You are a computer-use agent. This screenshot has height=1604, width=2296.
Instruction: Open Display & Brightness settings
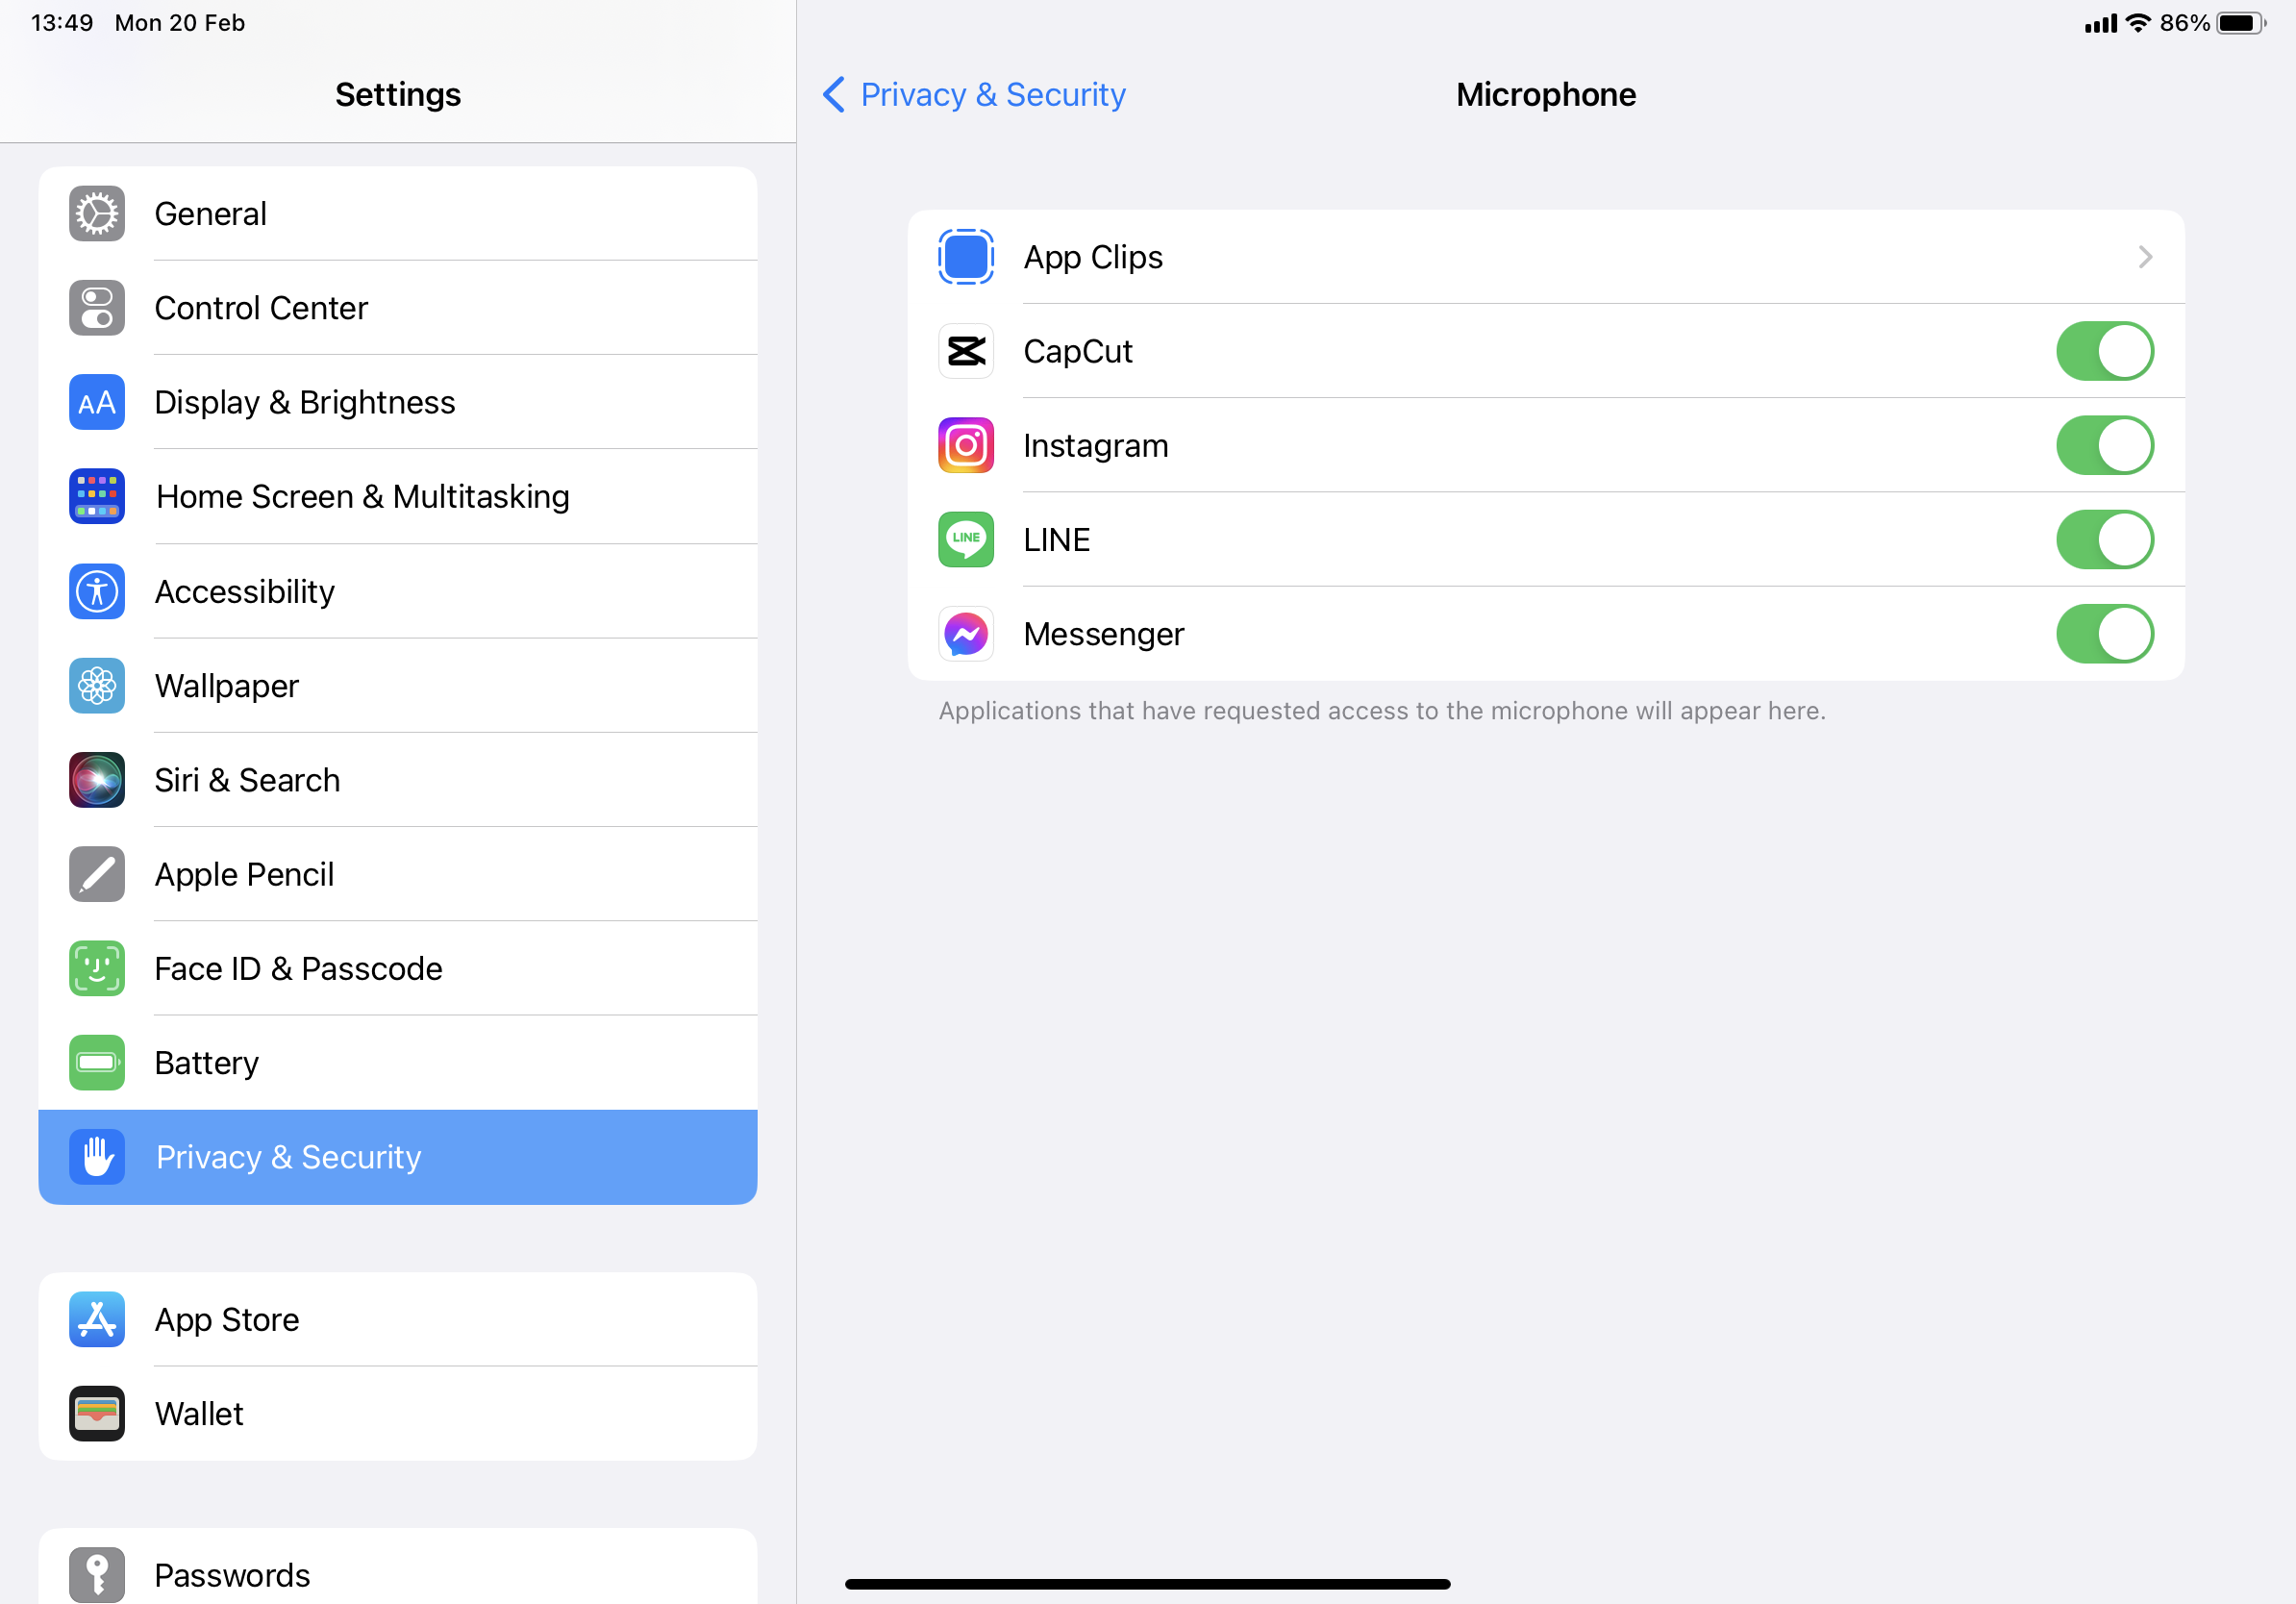tap(305, 402)
